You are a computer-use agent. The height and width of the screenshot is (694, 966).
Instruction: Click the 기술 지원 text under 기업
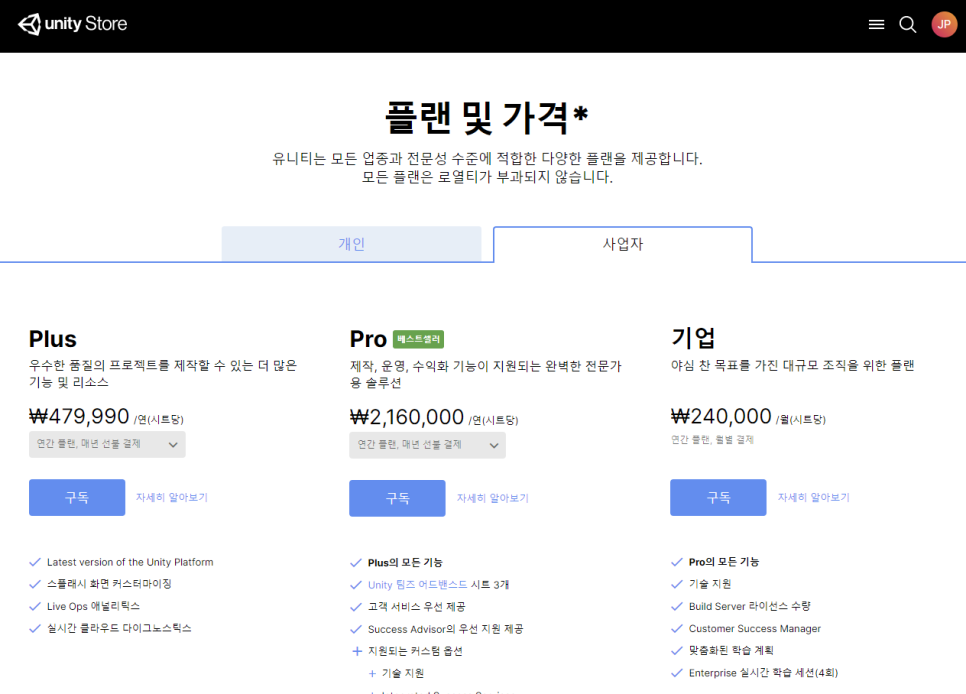710,584
